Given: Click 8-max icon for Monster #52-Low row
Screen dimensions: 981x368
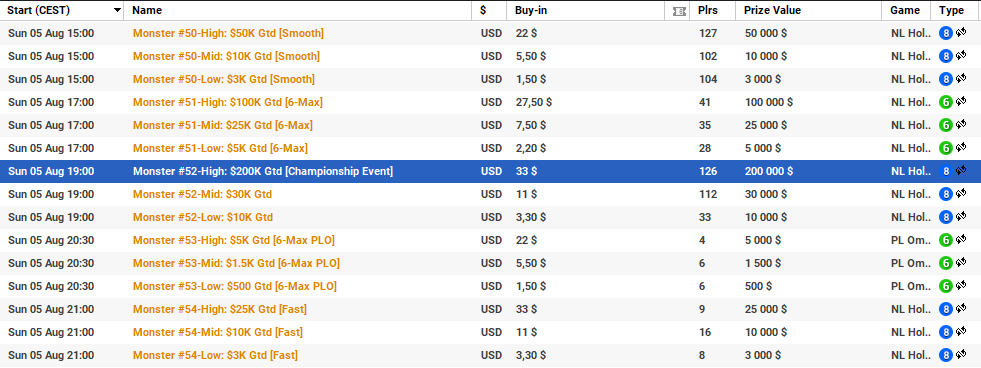Looking at the screenshot, I should [x=945, y=217].
